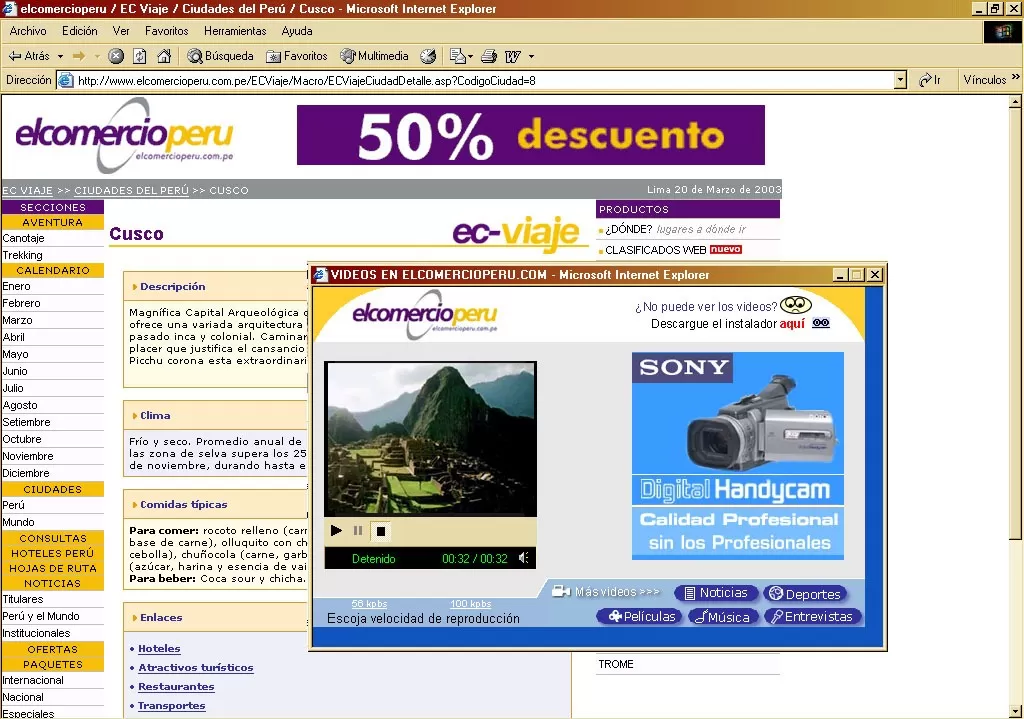The height and width of the screenshot is (719, 1024).
Task: Play the Machu Picchu video
Action: click(x=336, y=531)
